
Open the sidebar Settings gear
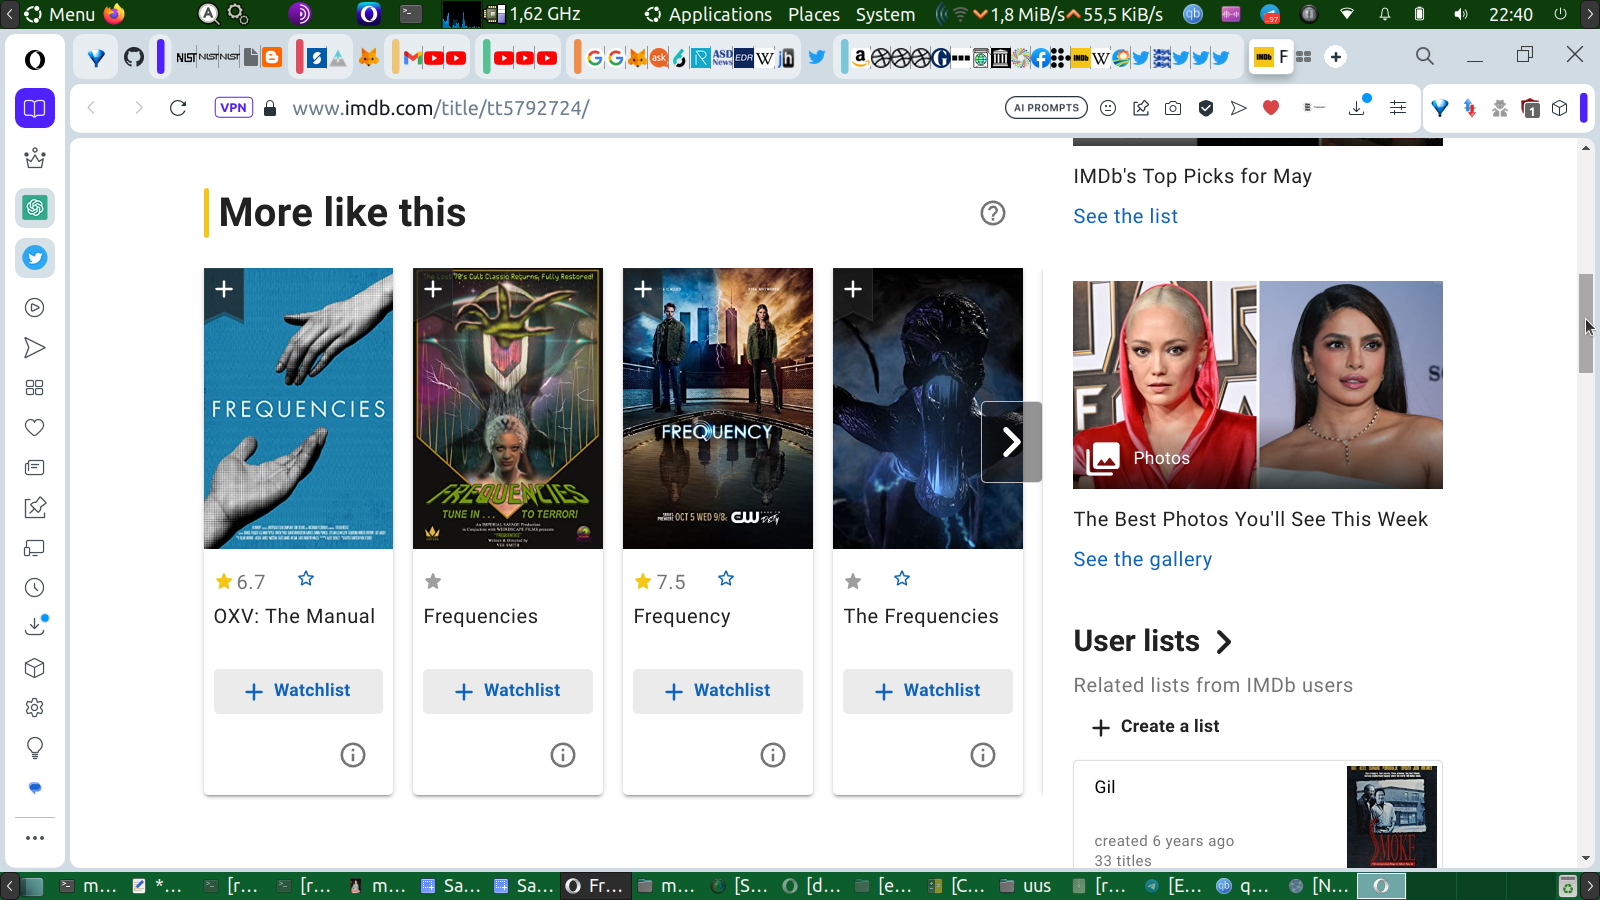(35, 708)
